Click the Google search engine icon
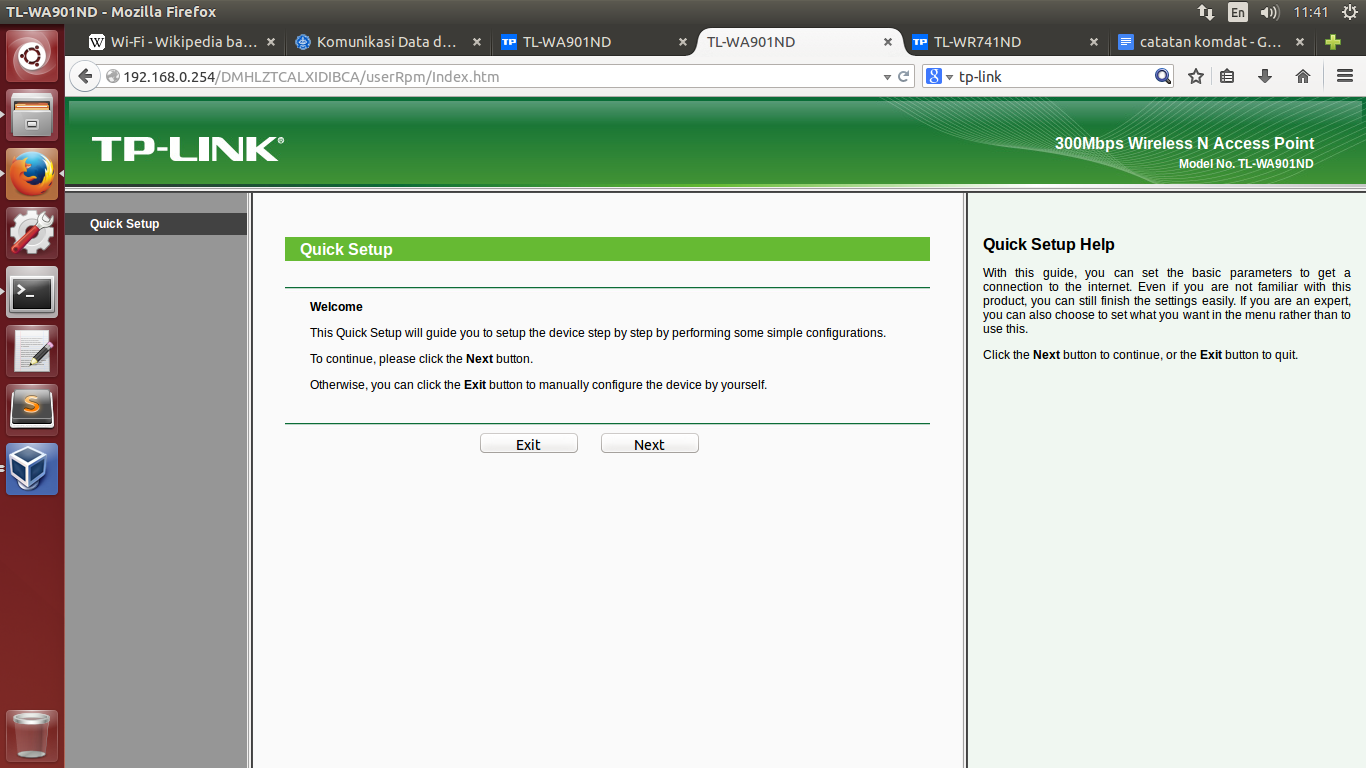The height and width of the screenshot is (768, 1366). 934,76
